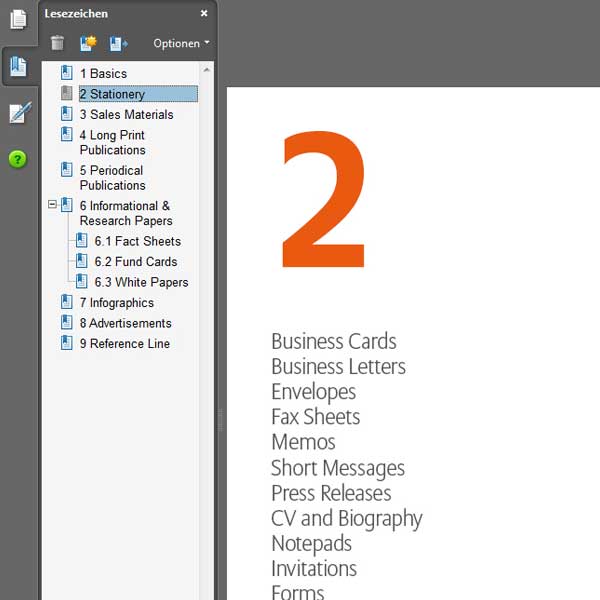Select the 2 Stationery bookmark
The height and width of the screenshot is (600, 600).
(112, 94)
